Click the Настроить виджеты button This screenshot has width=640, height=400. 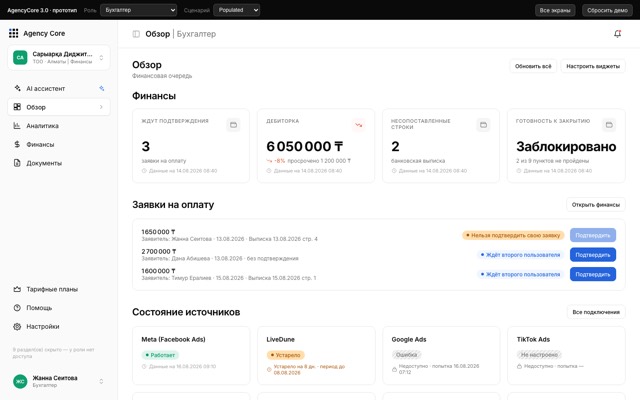593,66
